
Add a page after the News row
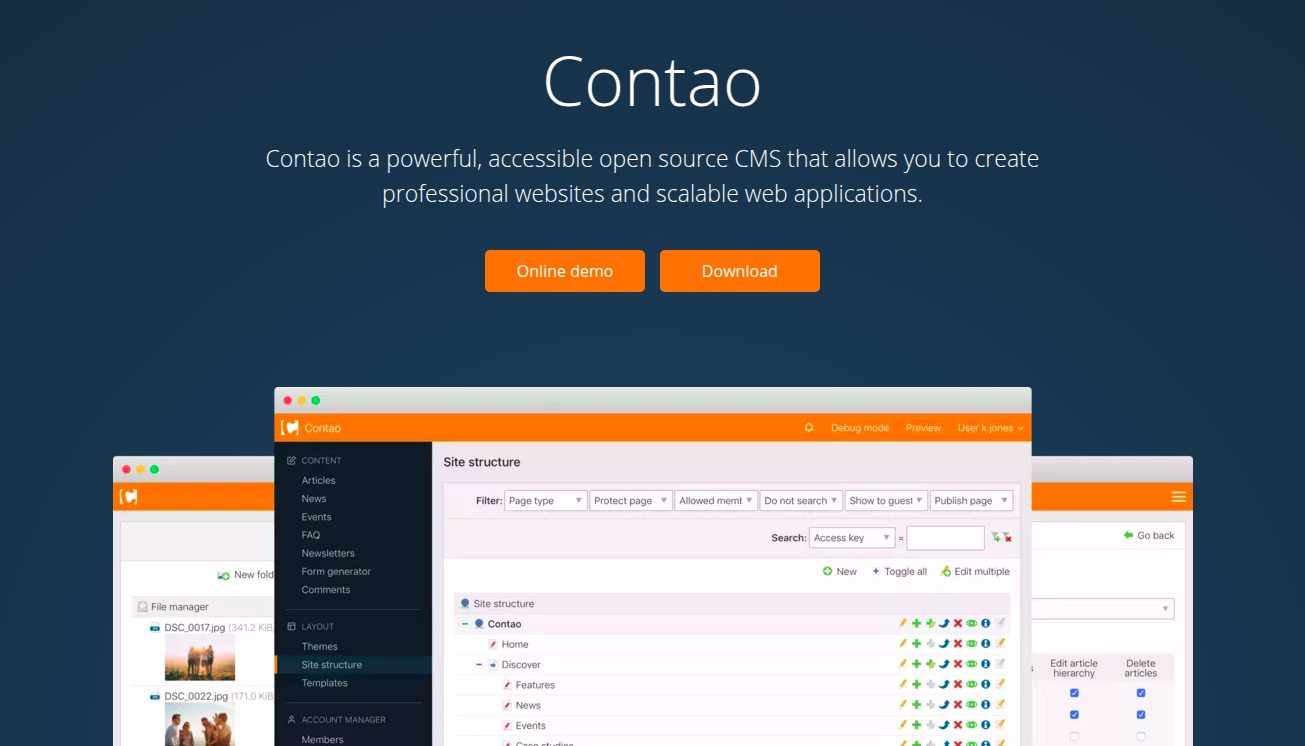916,705
